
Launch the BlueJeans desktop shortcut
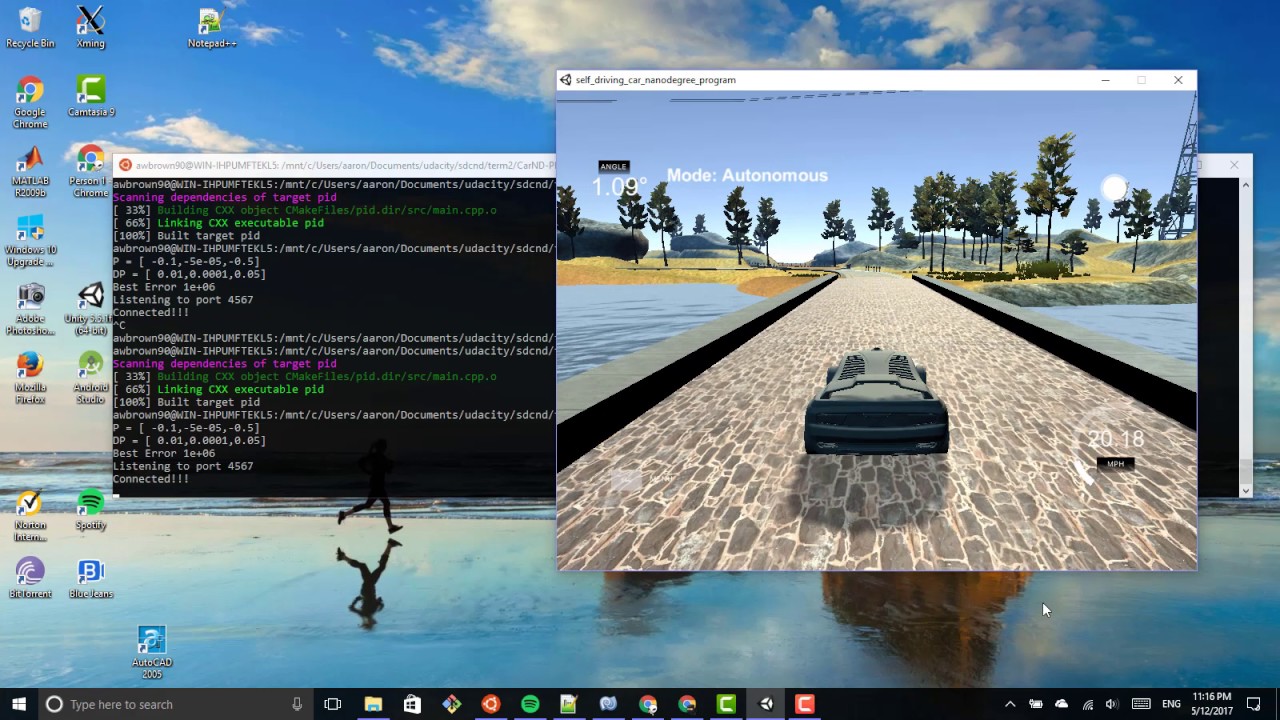pos(90,579)
